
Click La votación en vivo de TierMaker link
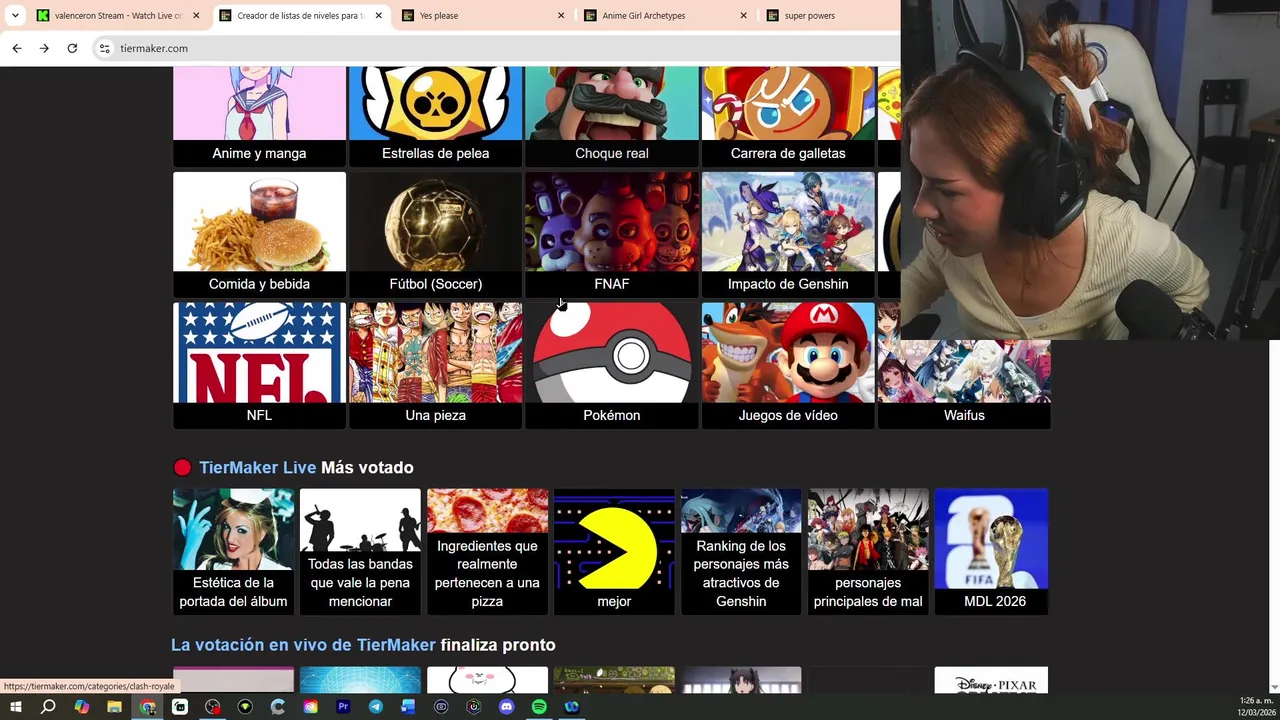pyautogui.click(x=303, y=645)
